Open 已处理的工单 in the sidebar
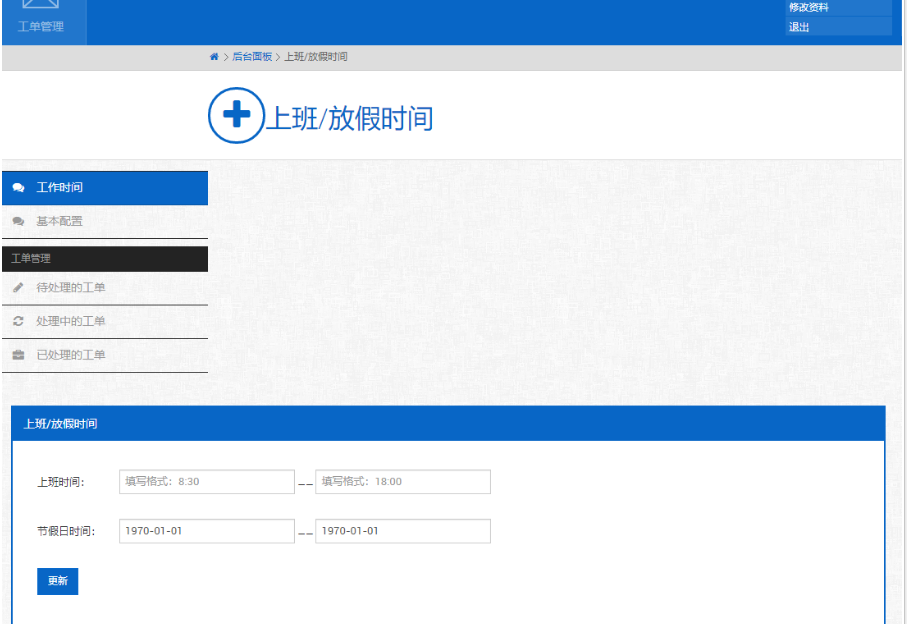Viewport: 907px width, 624px height. click(105, 355)
